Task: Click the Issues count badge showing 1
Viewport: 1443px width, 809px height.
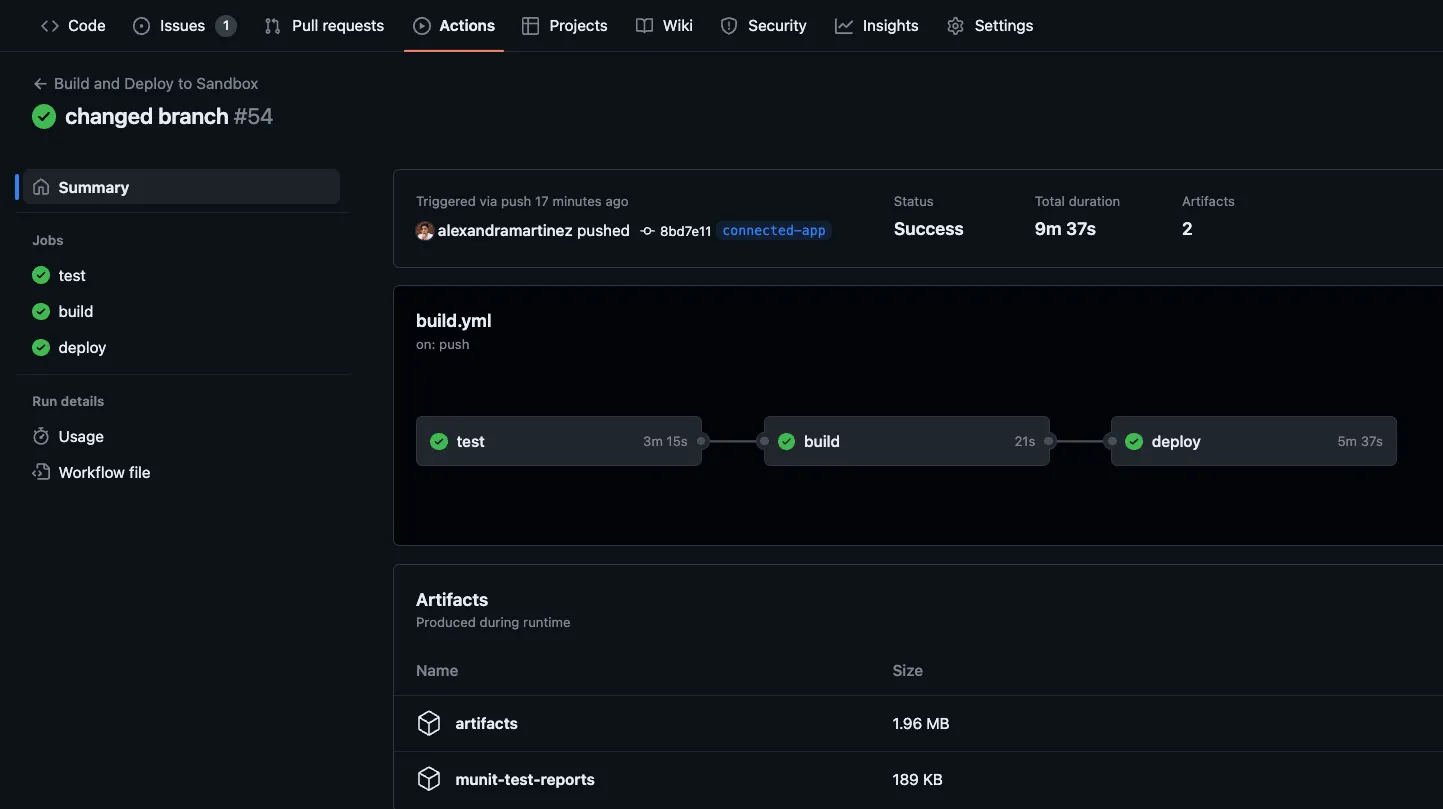Action: pos(226,26)
